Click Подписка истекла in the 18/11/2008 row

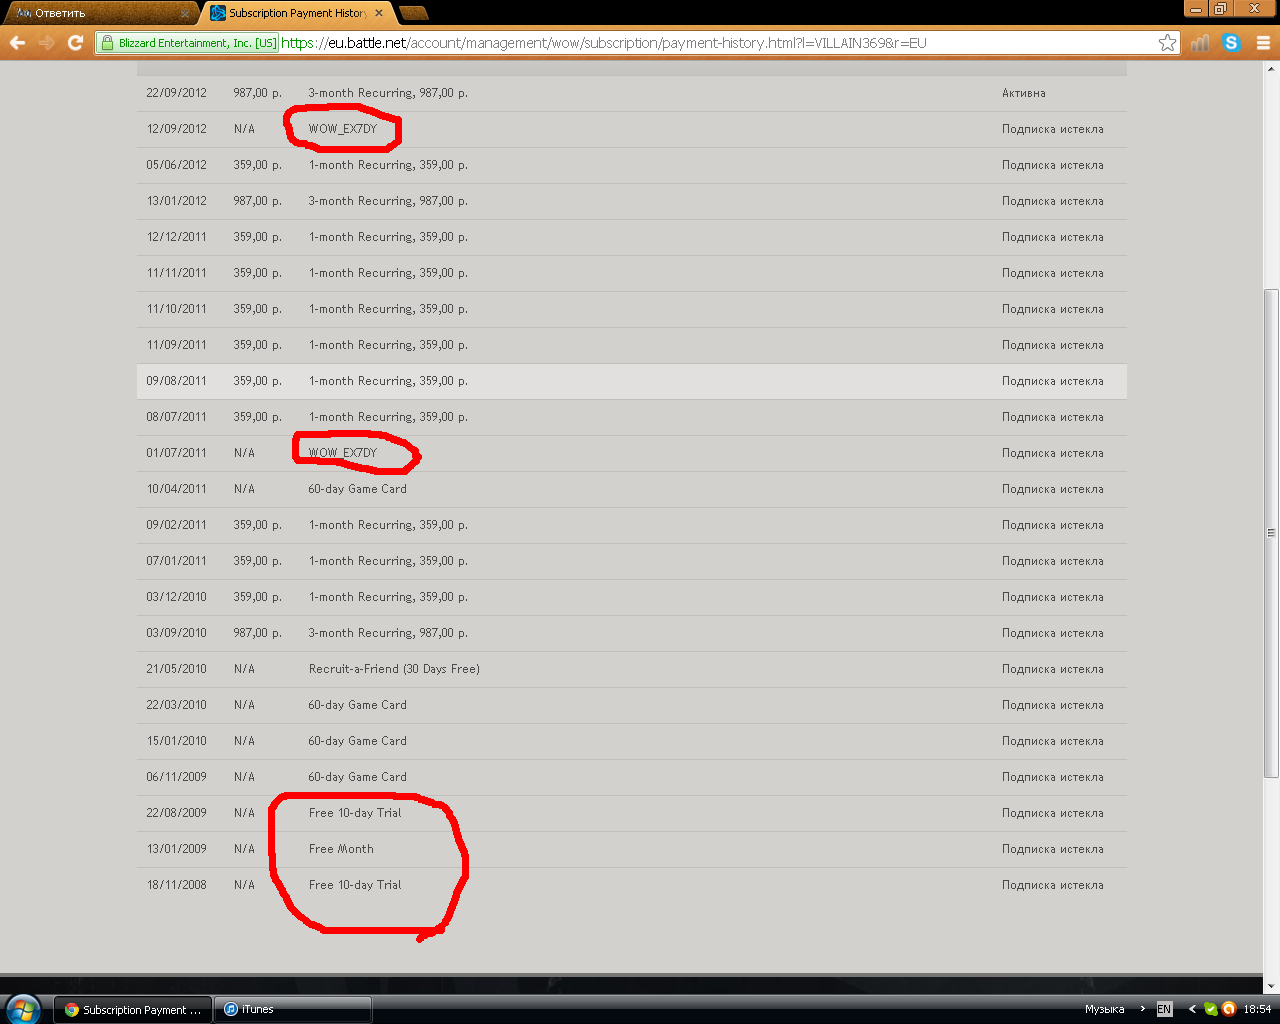pyautogui.click(x=1053, y=885)
